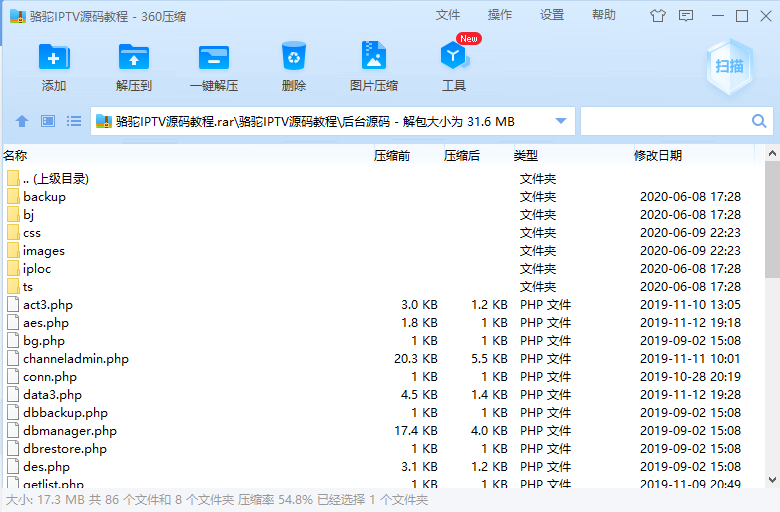
Task: Click the 20.3 KB size of channeladmin.php
Action: pos(416,359)
